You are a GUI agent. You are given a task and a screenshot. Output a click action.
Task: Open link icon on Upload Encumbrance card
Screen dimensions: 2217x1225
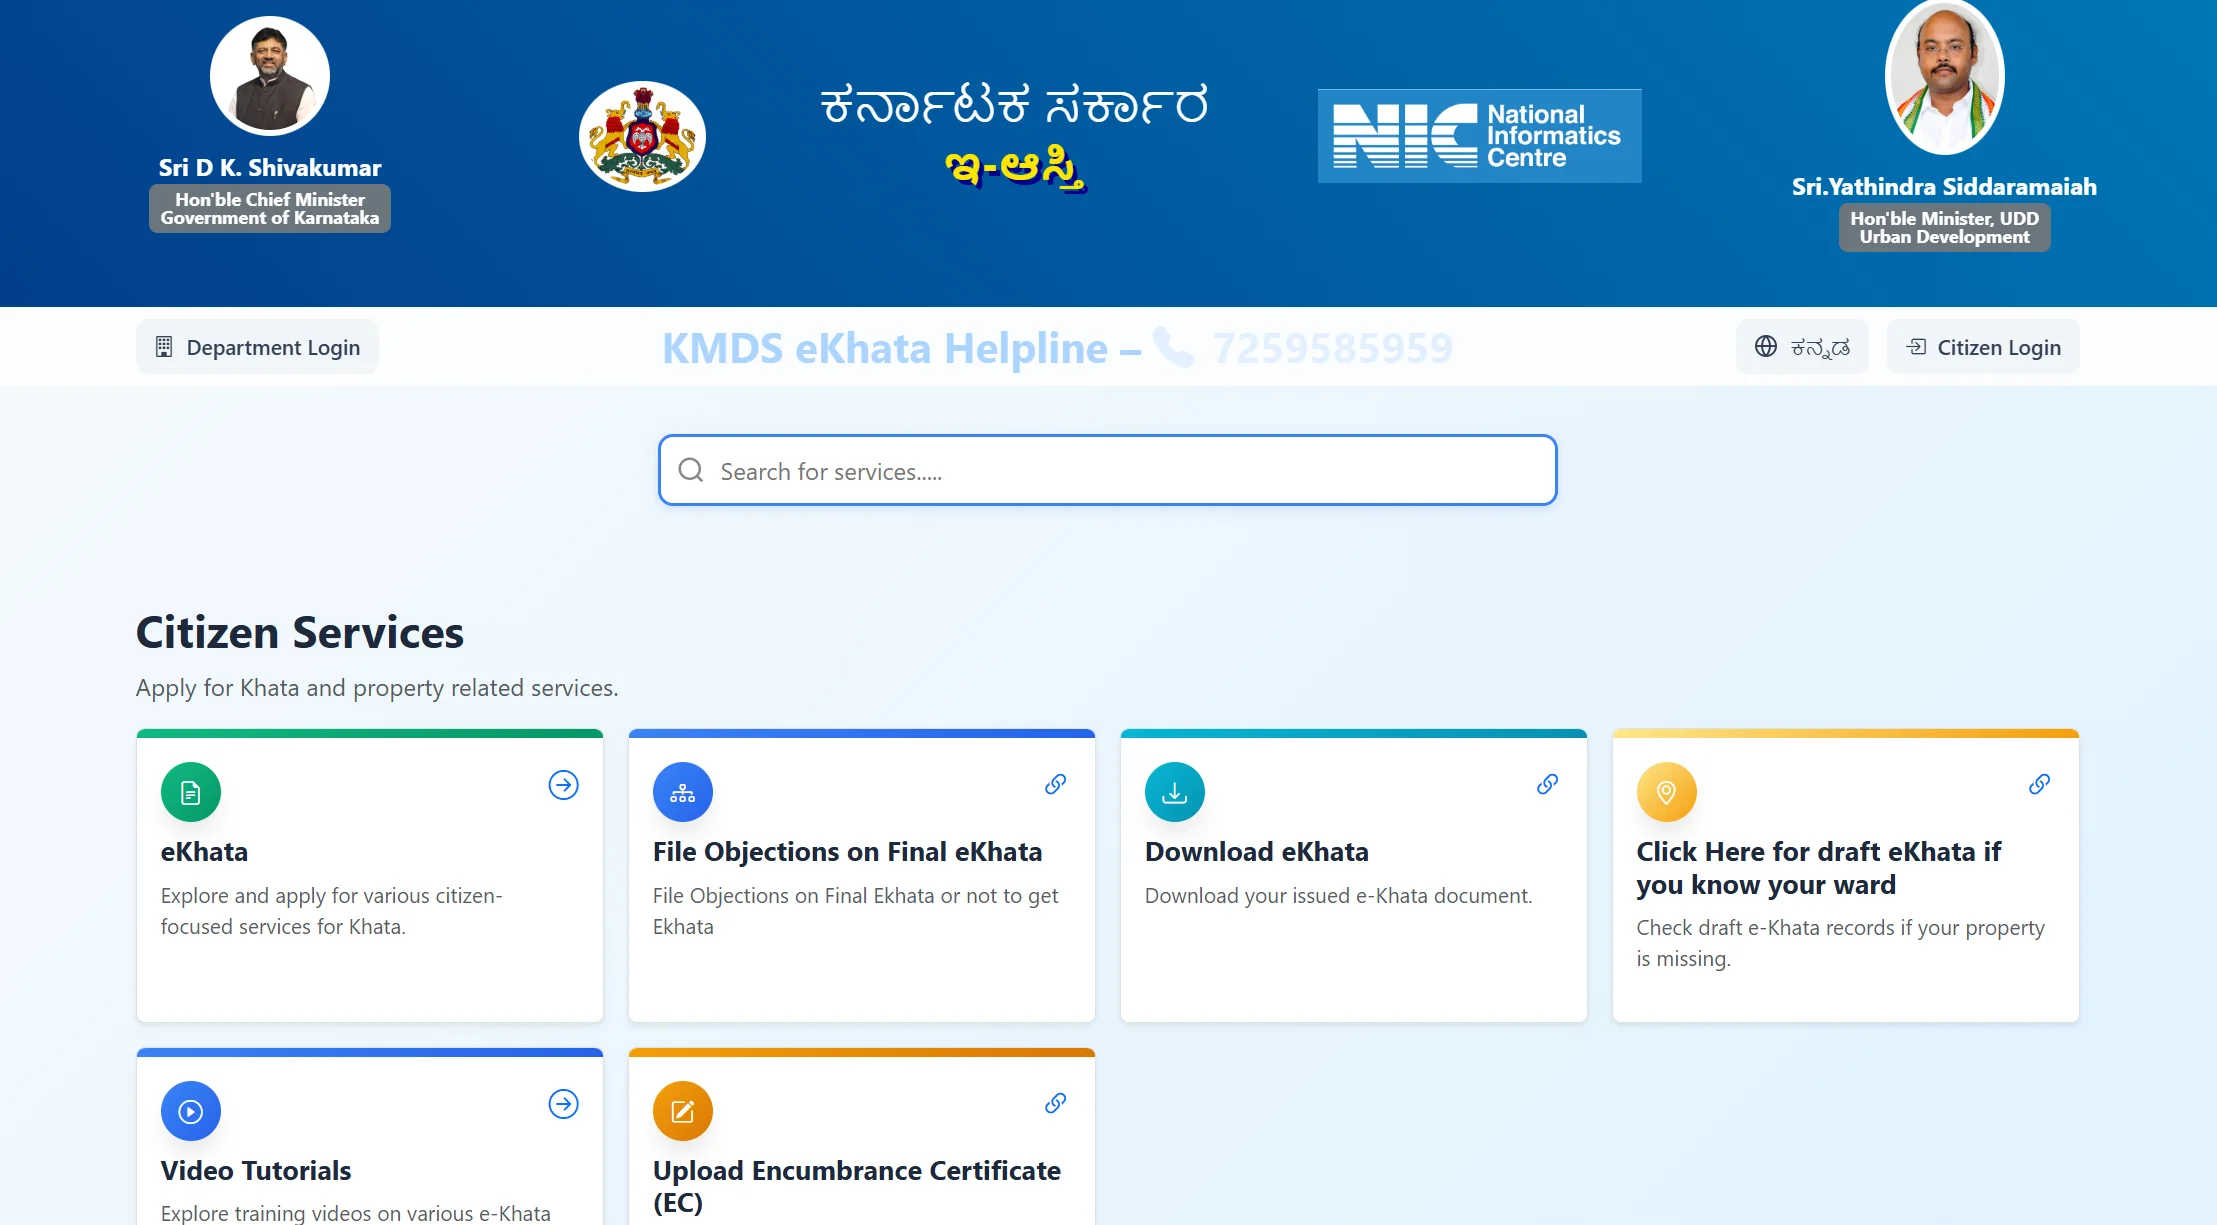(1055, 1103)
